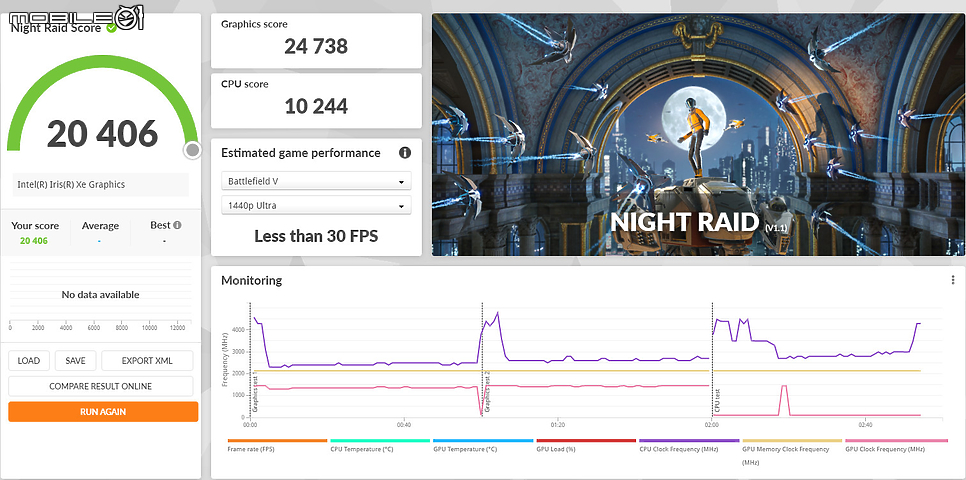Click COMPARE RESULT ONLINE button
Viewport: 966px width, 480px height.
[x=100, y=386]
